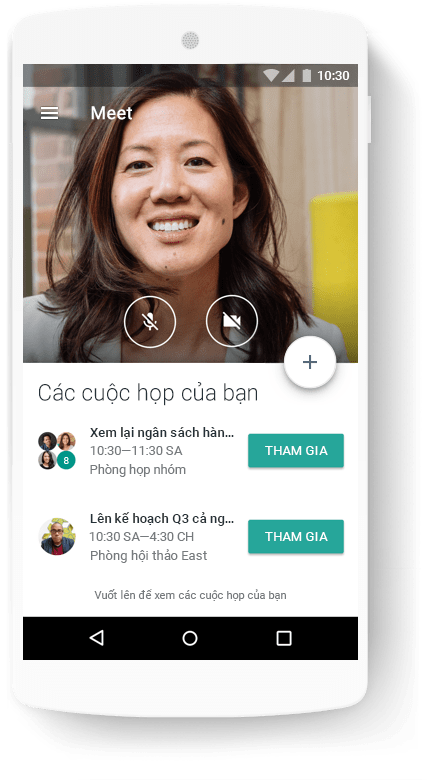Tap Vuốt lên để xem các cuộc họp hint
This screenshot has width=440, height=780.
[190, 595]
